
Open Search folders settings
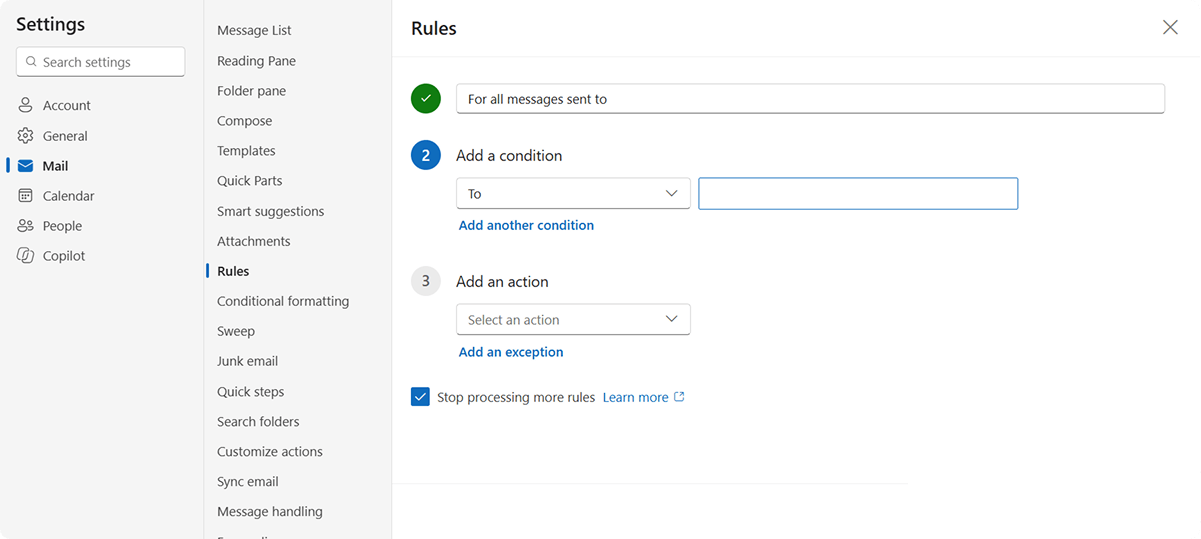tap(258, 422)
